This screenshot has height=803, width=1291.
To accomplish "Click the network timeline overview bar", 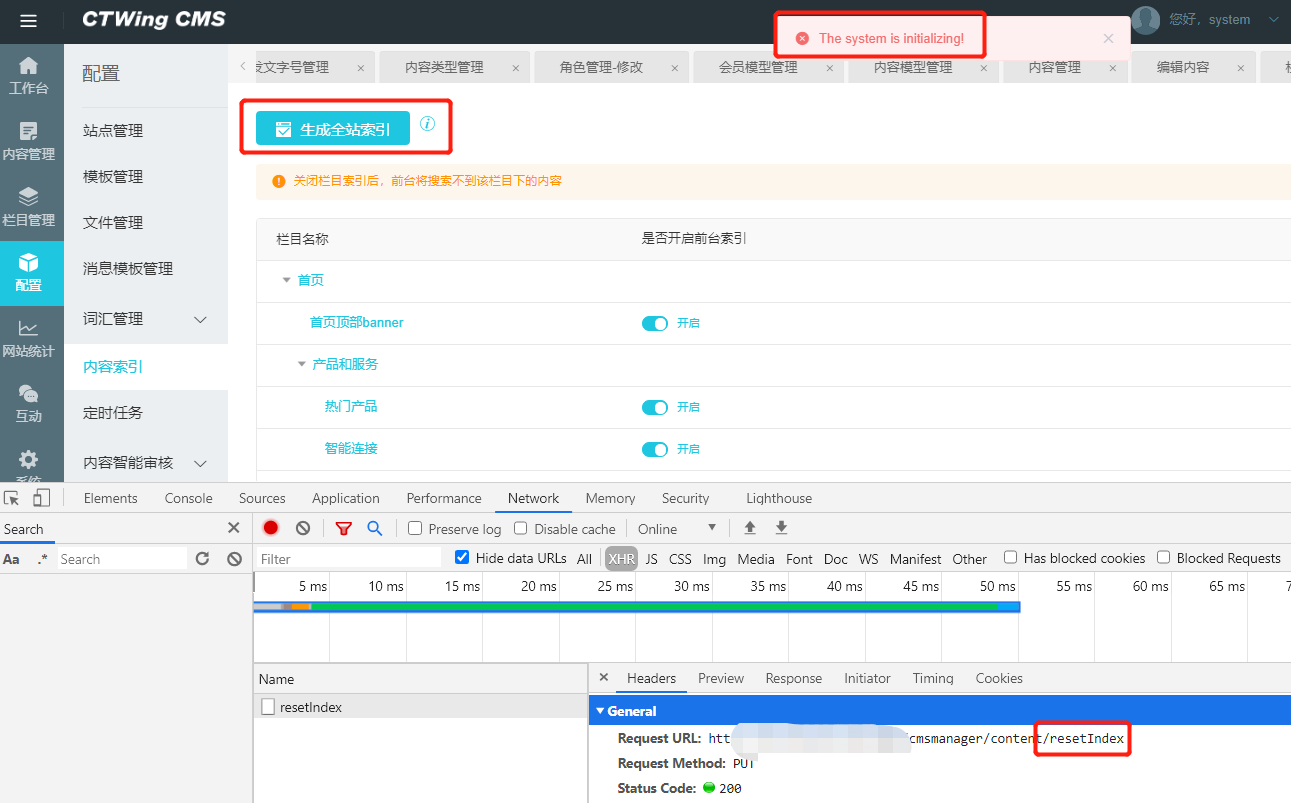I will [636, 606].
